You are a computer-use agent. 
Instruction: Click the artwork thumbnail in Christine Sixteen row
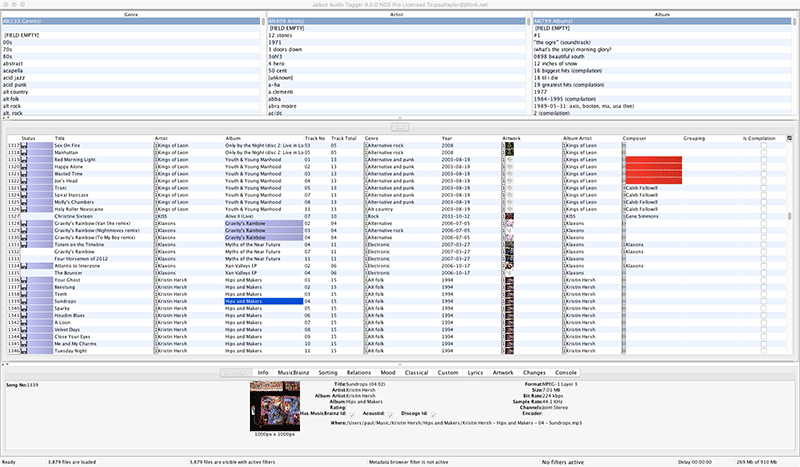point(507,215)
